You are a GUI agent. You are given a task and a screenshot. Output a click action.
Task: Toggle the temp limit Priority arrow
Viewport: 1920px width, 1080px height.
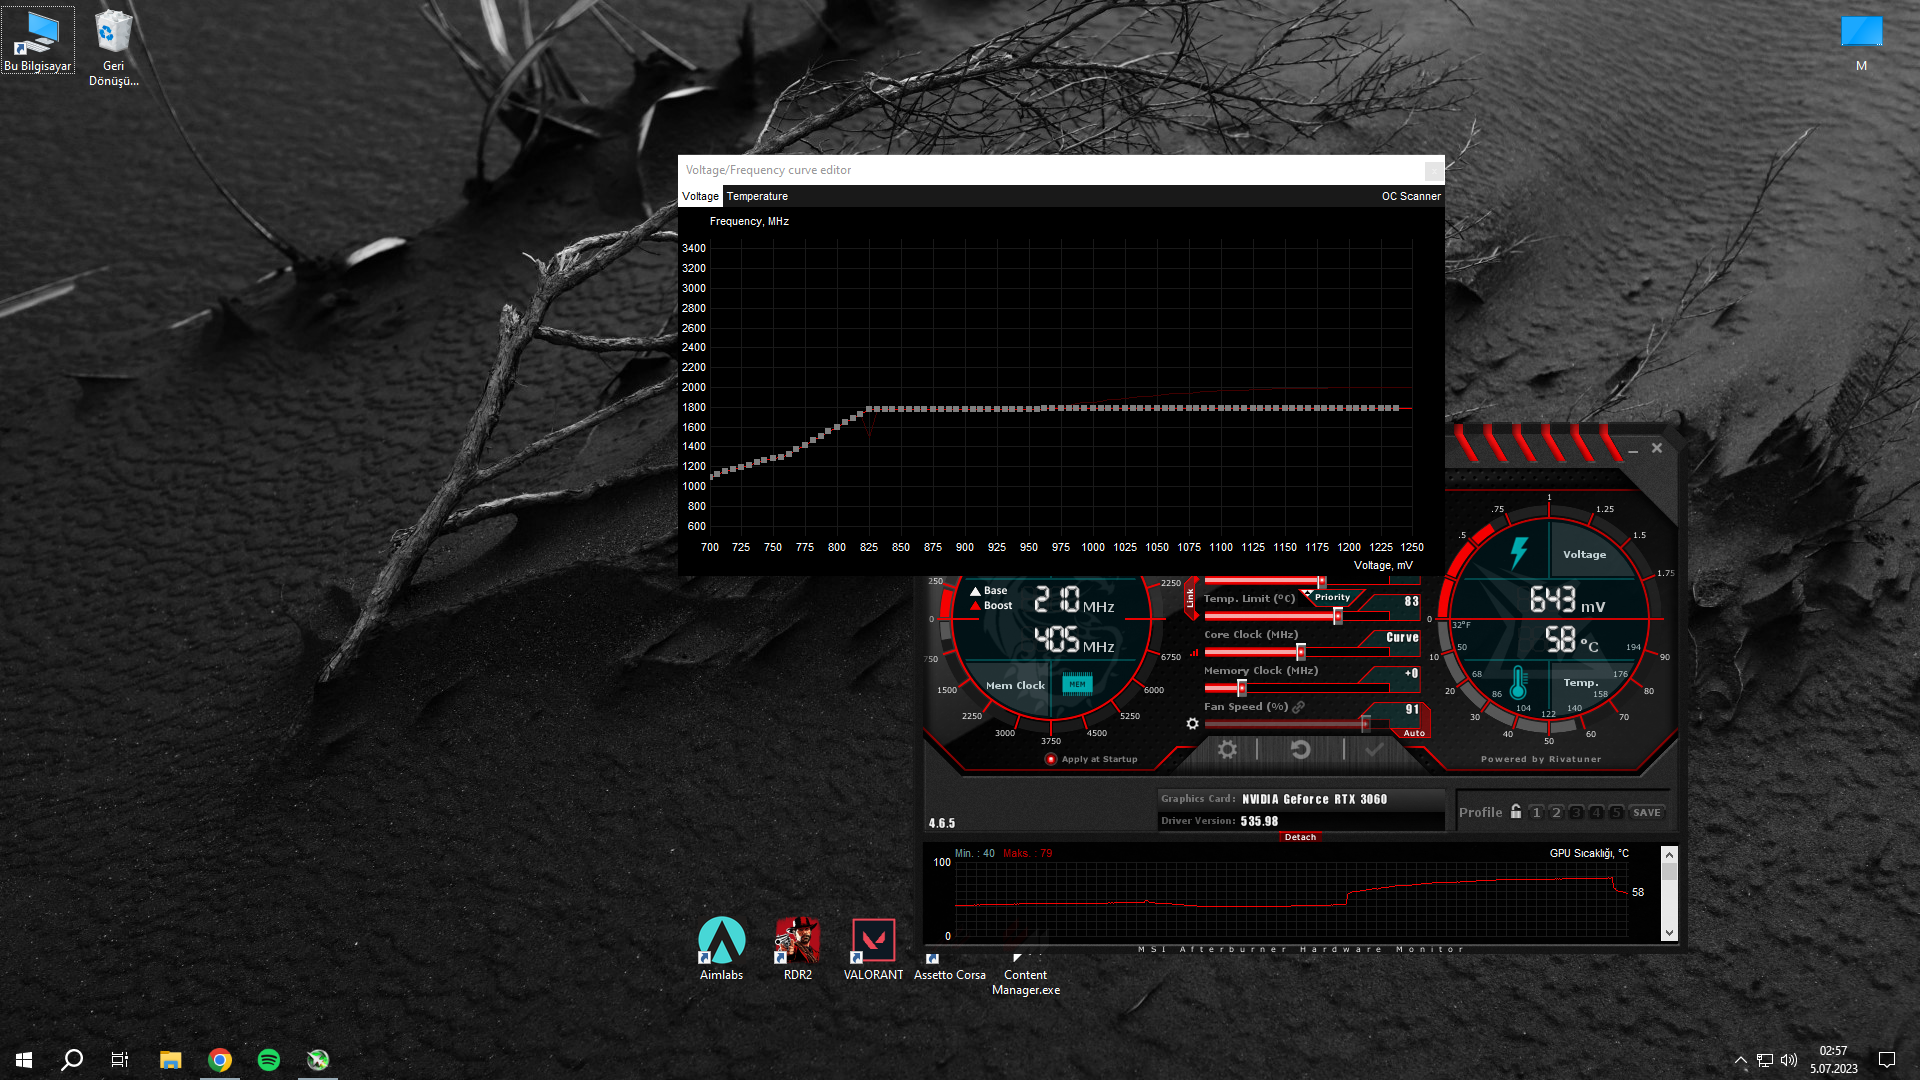[x=1308, y=595]
